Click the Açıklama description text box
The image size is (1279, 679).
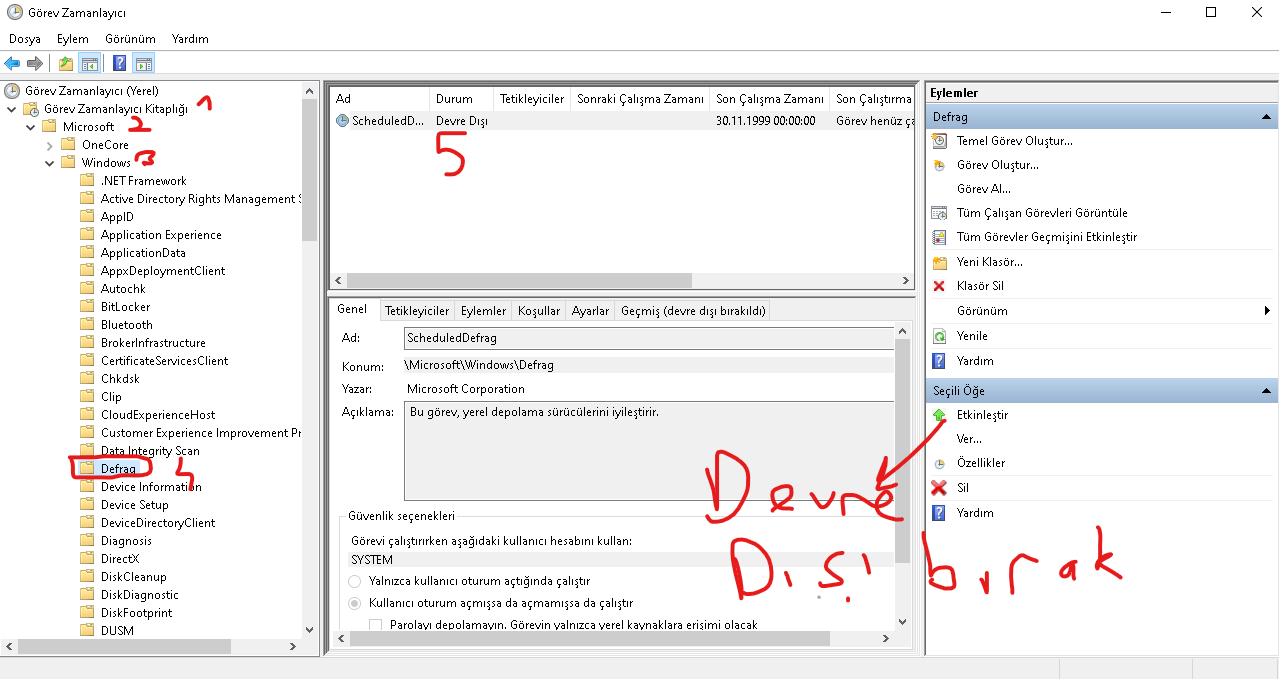coord(648,450)
